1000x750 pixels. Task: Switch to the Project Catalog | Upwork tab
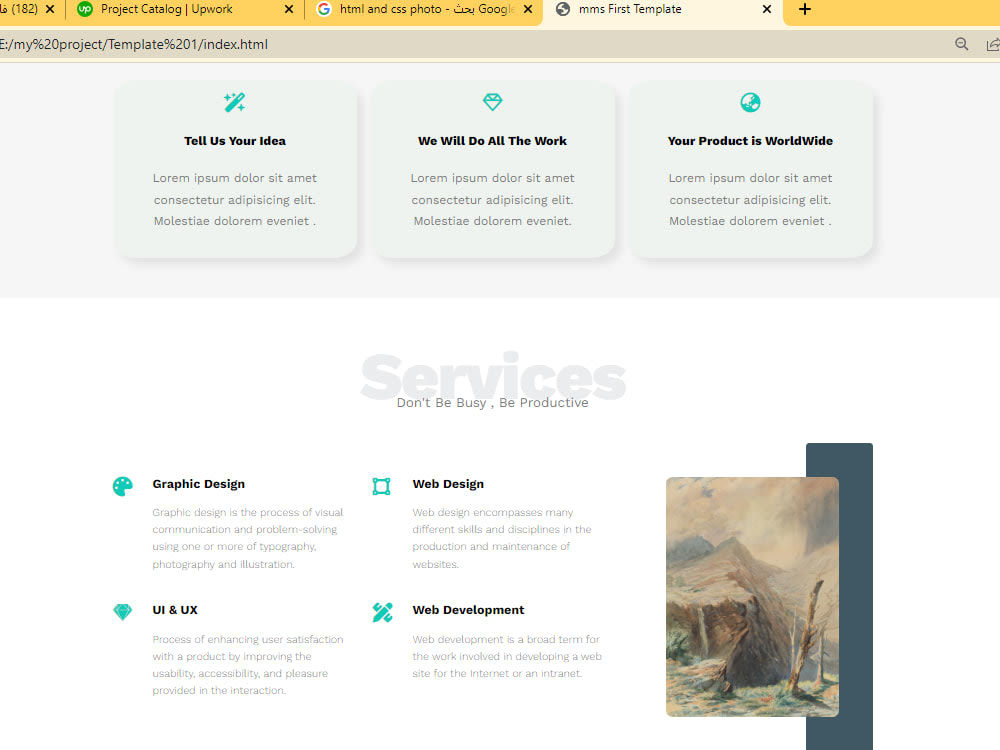click(x=167, y=10)
